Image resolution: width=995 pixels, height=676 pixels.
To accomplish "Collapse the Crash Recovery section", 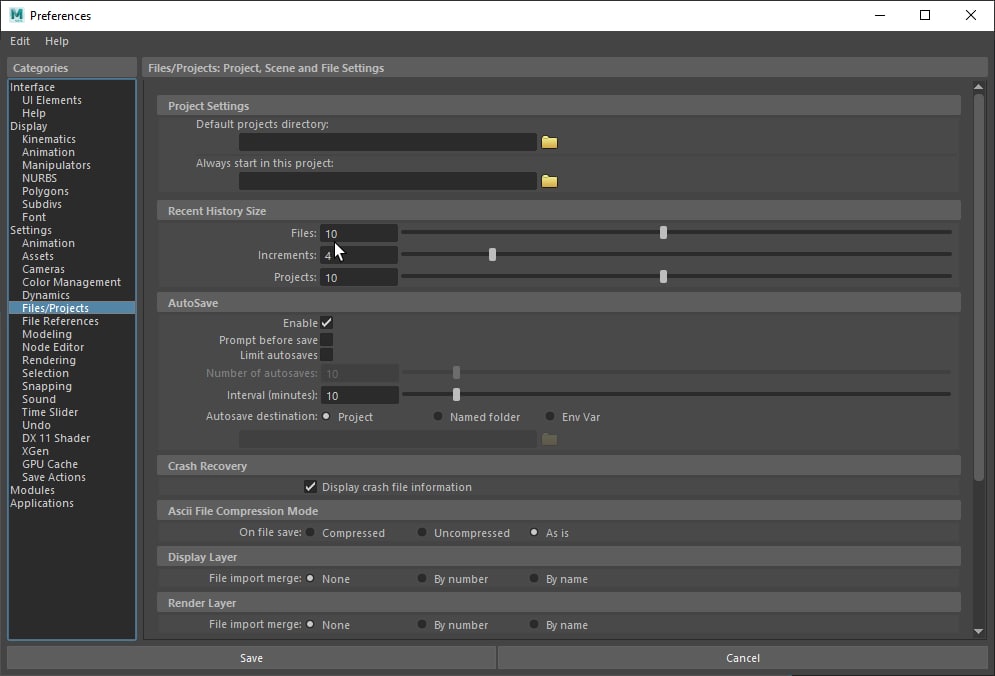I will 559,466.
